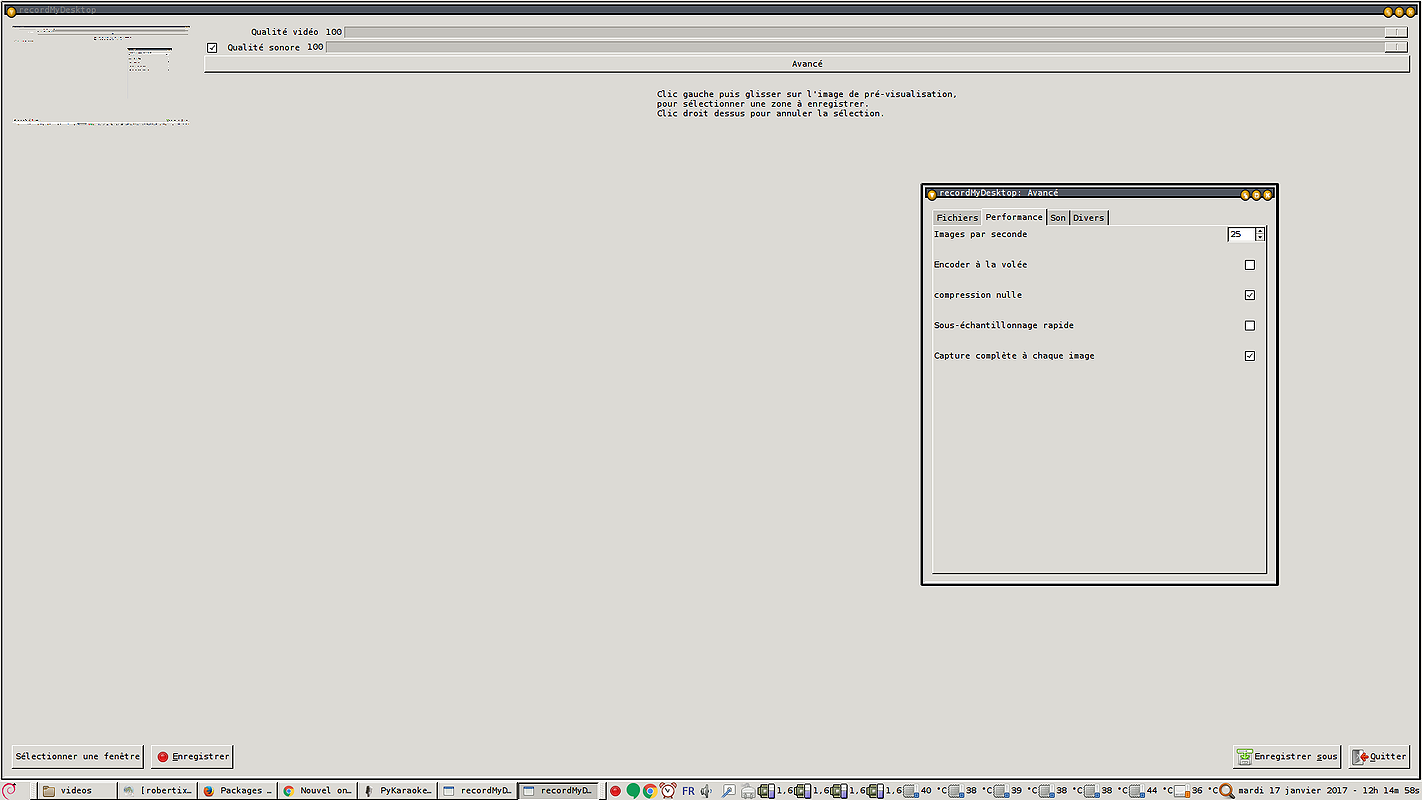Click the 36 °C temperature sensor icon

pos(1182,791)
